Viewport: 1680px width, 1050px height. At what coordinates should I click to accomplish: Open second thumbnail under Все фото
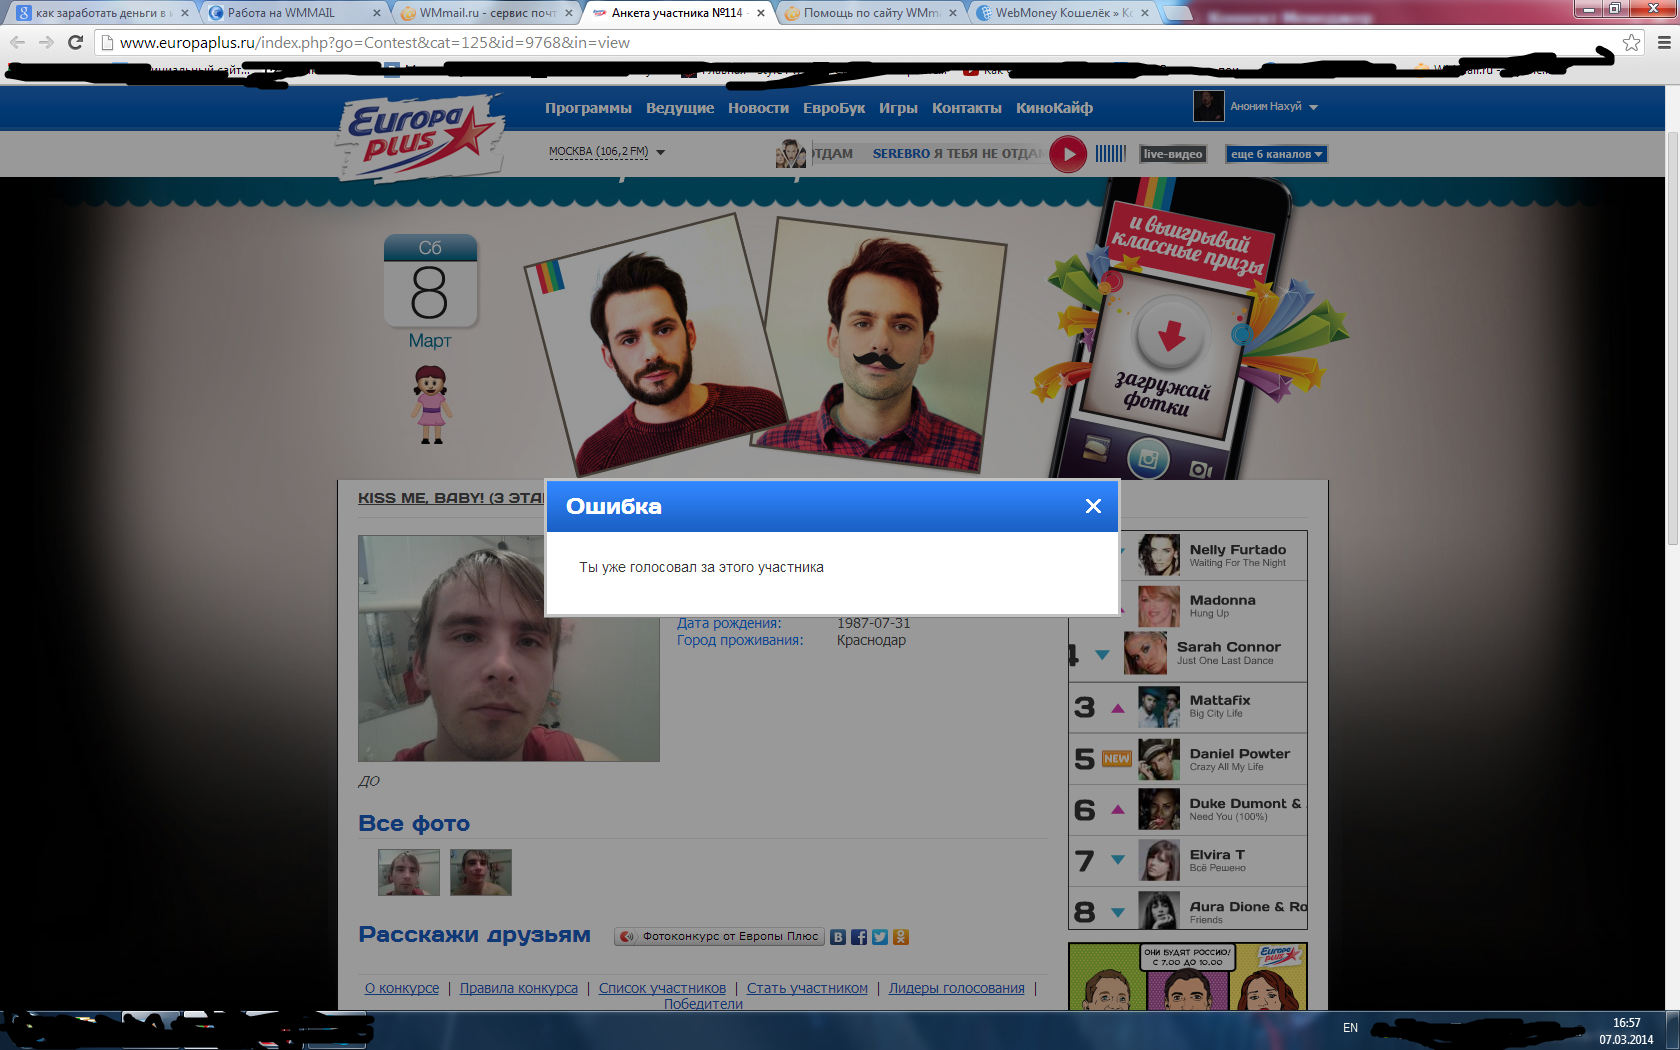pyautogui.click(x=480, y=872)
